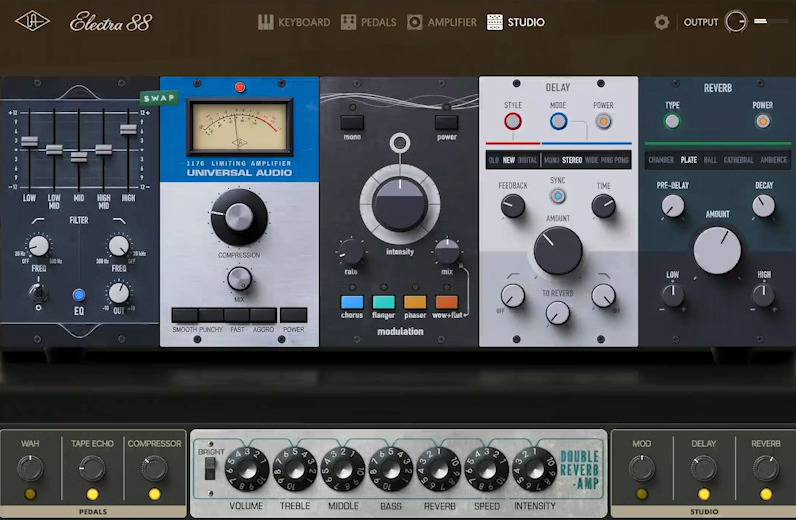
Task: Click the delay MODE selector button
Action: pyautogui.click(x=558, y=121)
